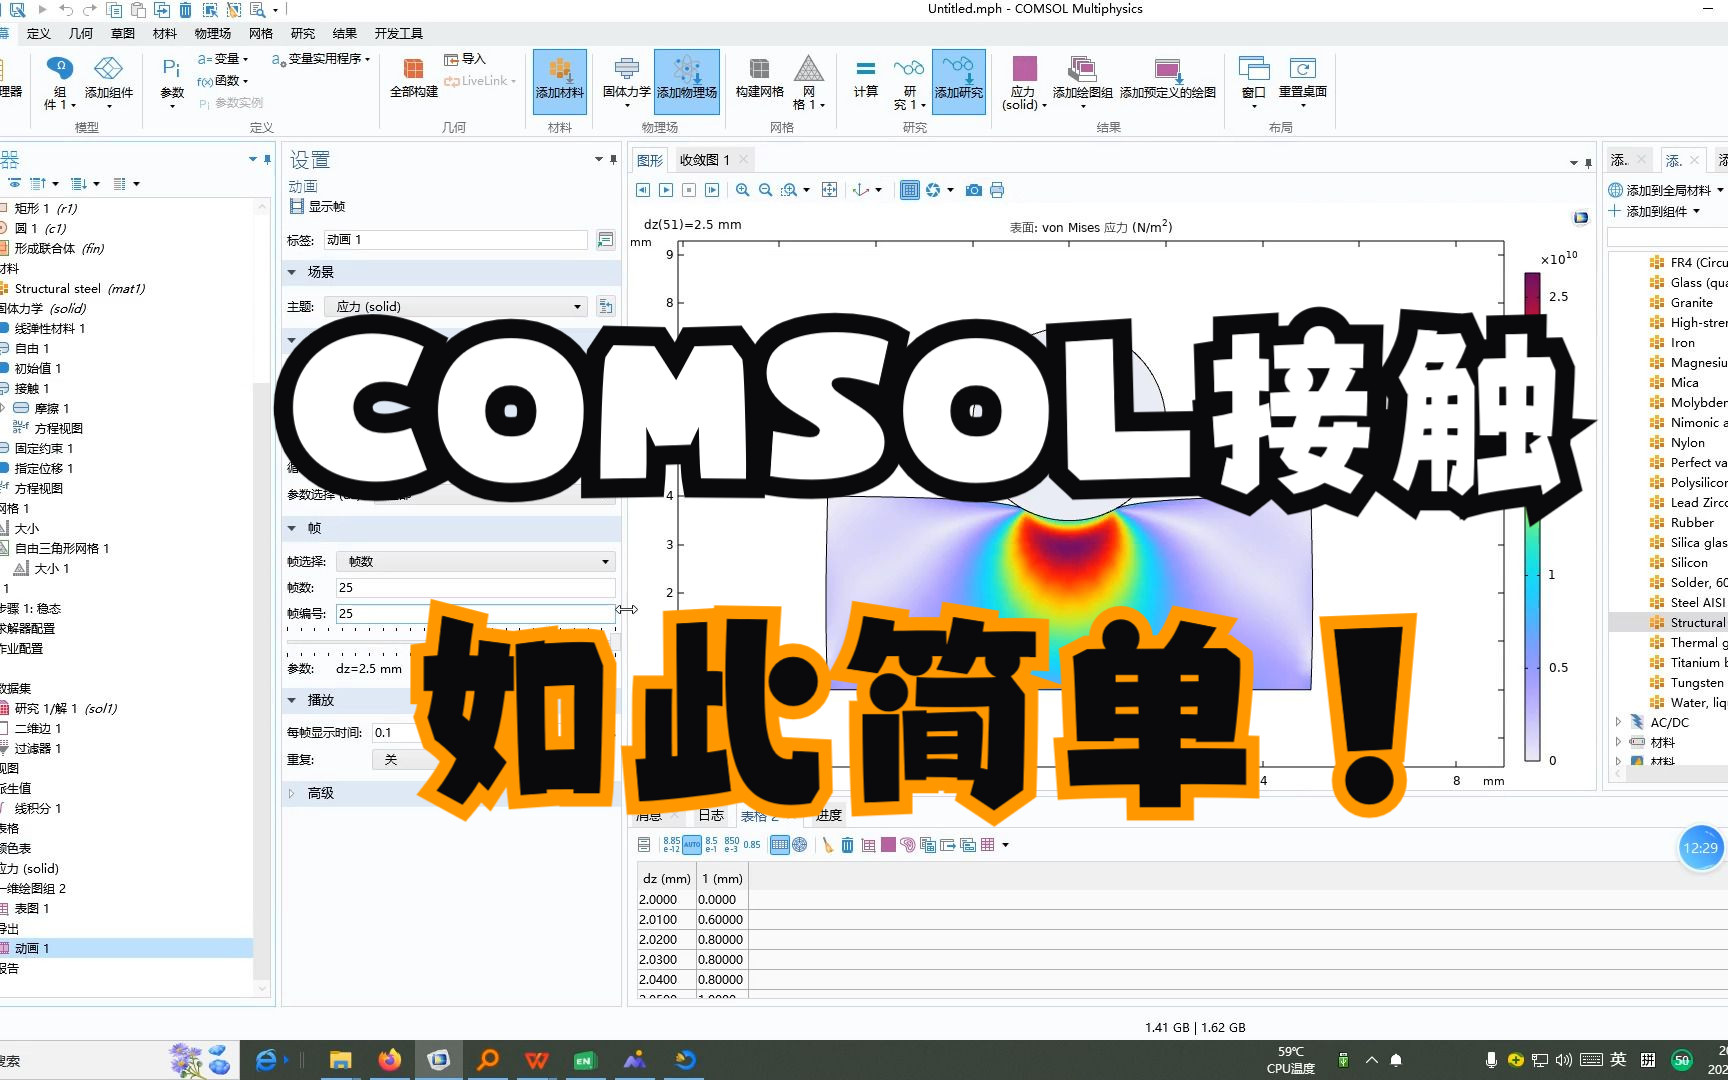This screenshot has height=1080, width=1728.
Task: Open File Explorer from the taskbar
Action: [340, 1060]
